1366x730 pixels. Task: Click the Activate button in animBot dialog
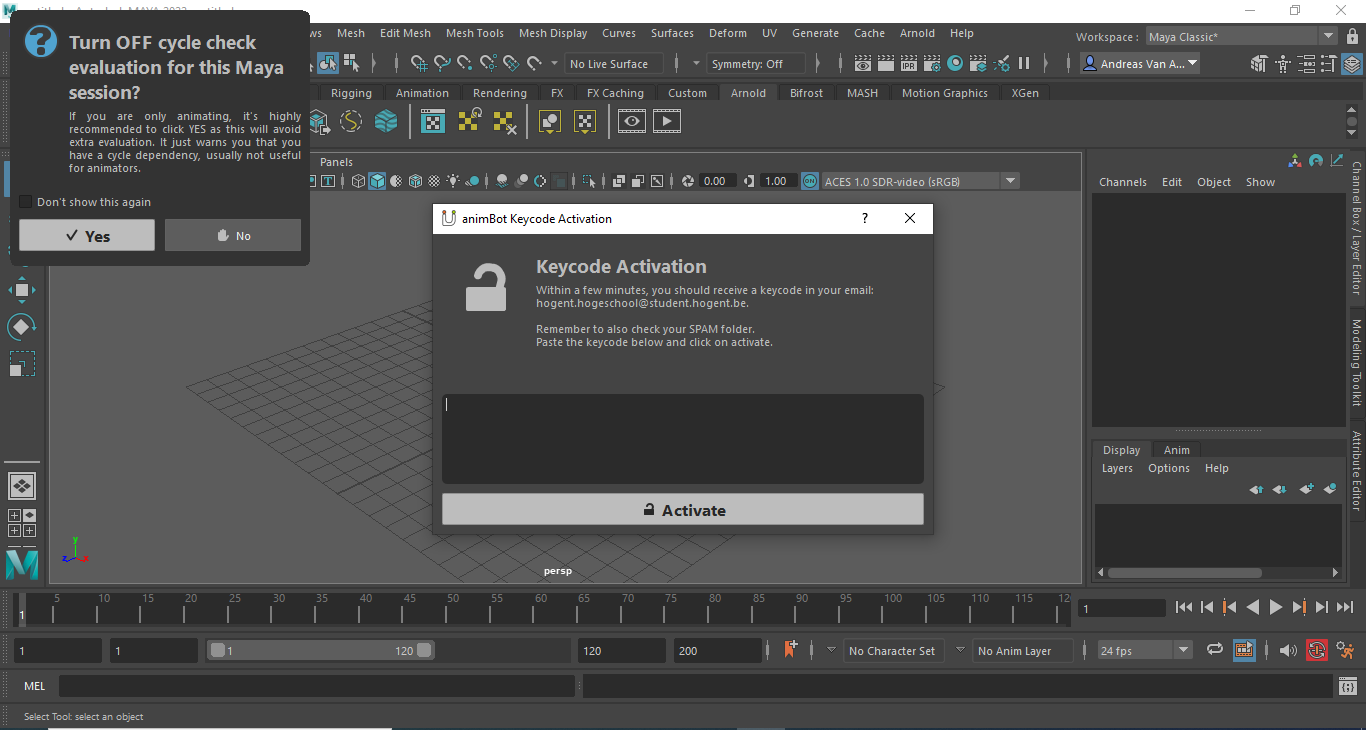point(683,509)
